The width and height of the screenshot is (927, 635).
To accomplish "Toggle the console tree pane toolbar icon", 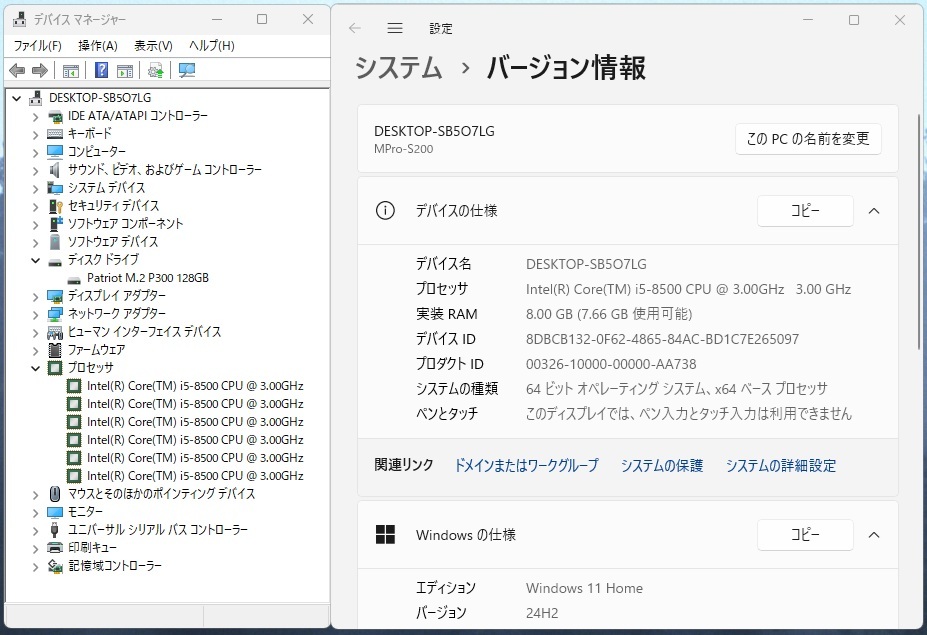I will point(70,71).
